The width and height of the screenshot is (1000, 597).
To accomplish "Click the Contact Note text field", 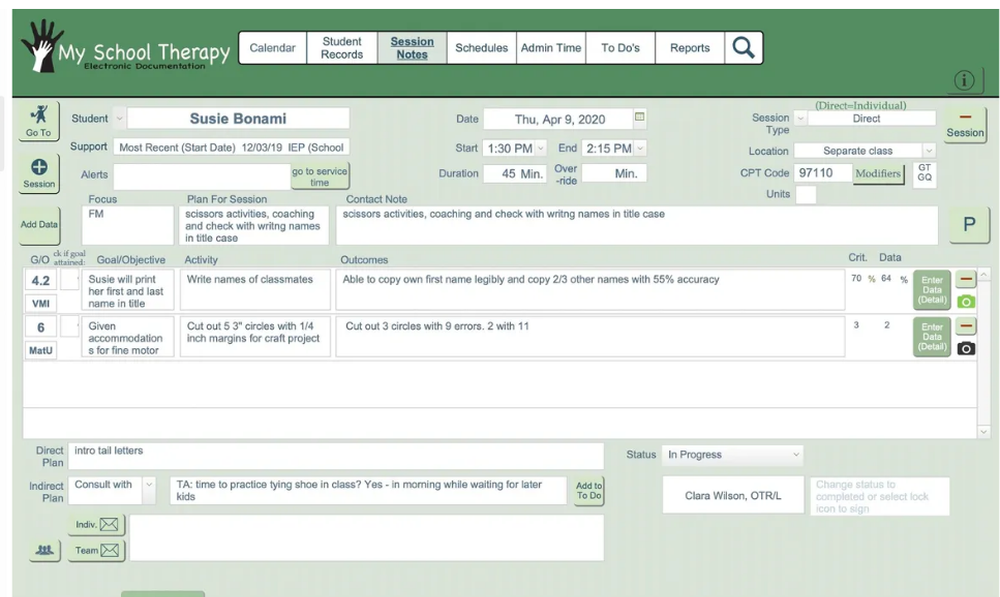I will tap(636, 225).
